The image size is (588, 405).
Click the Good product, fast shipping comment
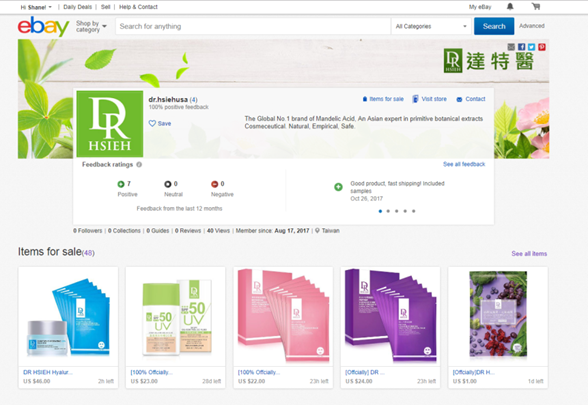397,187
